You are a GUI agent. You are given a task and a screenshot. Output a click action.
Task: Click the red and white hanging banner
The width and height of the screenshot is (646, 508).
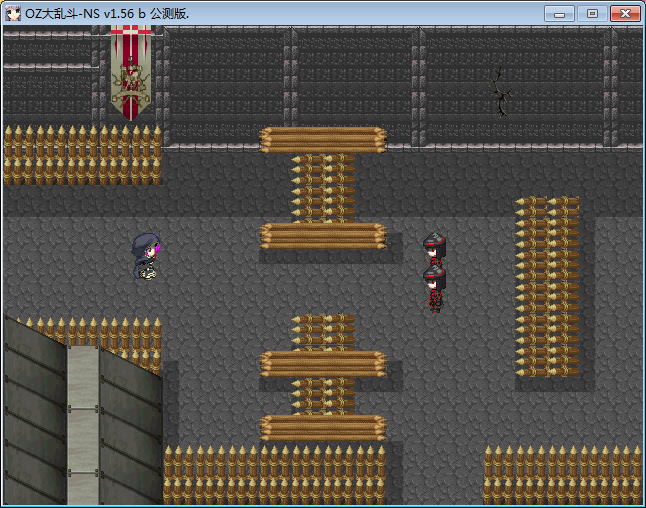(131, 73)
